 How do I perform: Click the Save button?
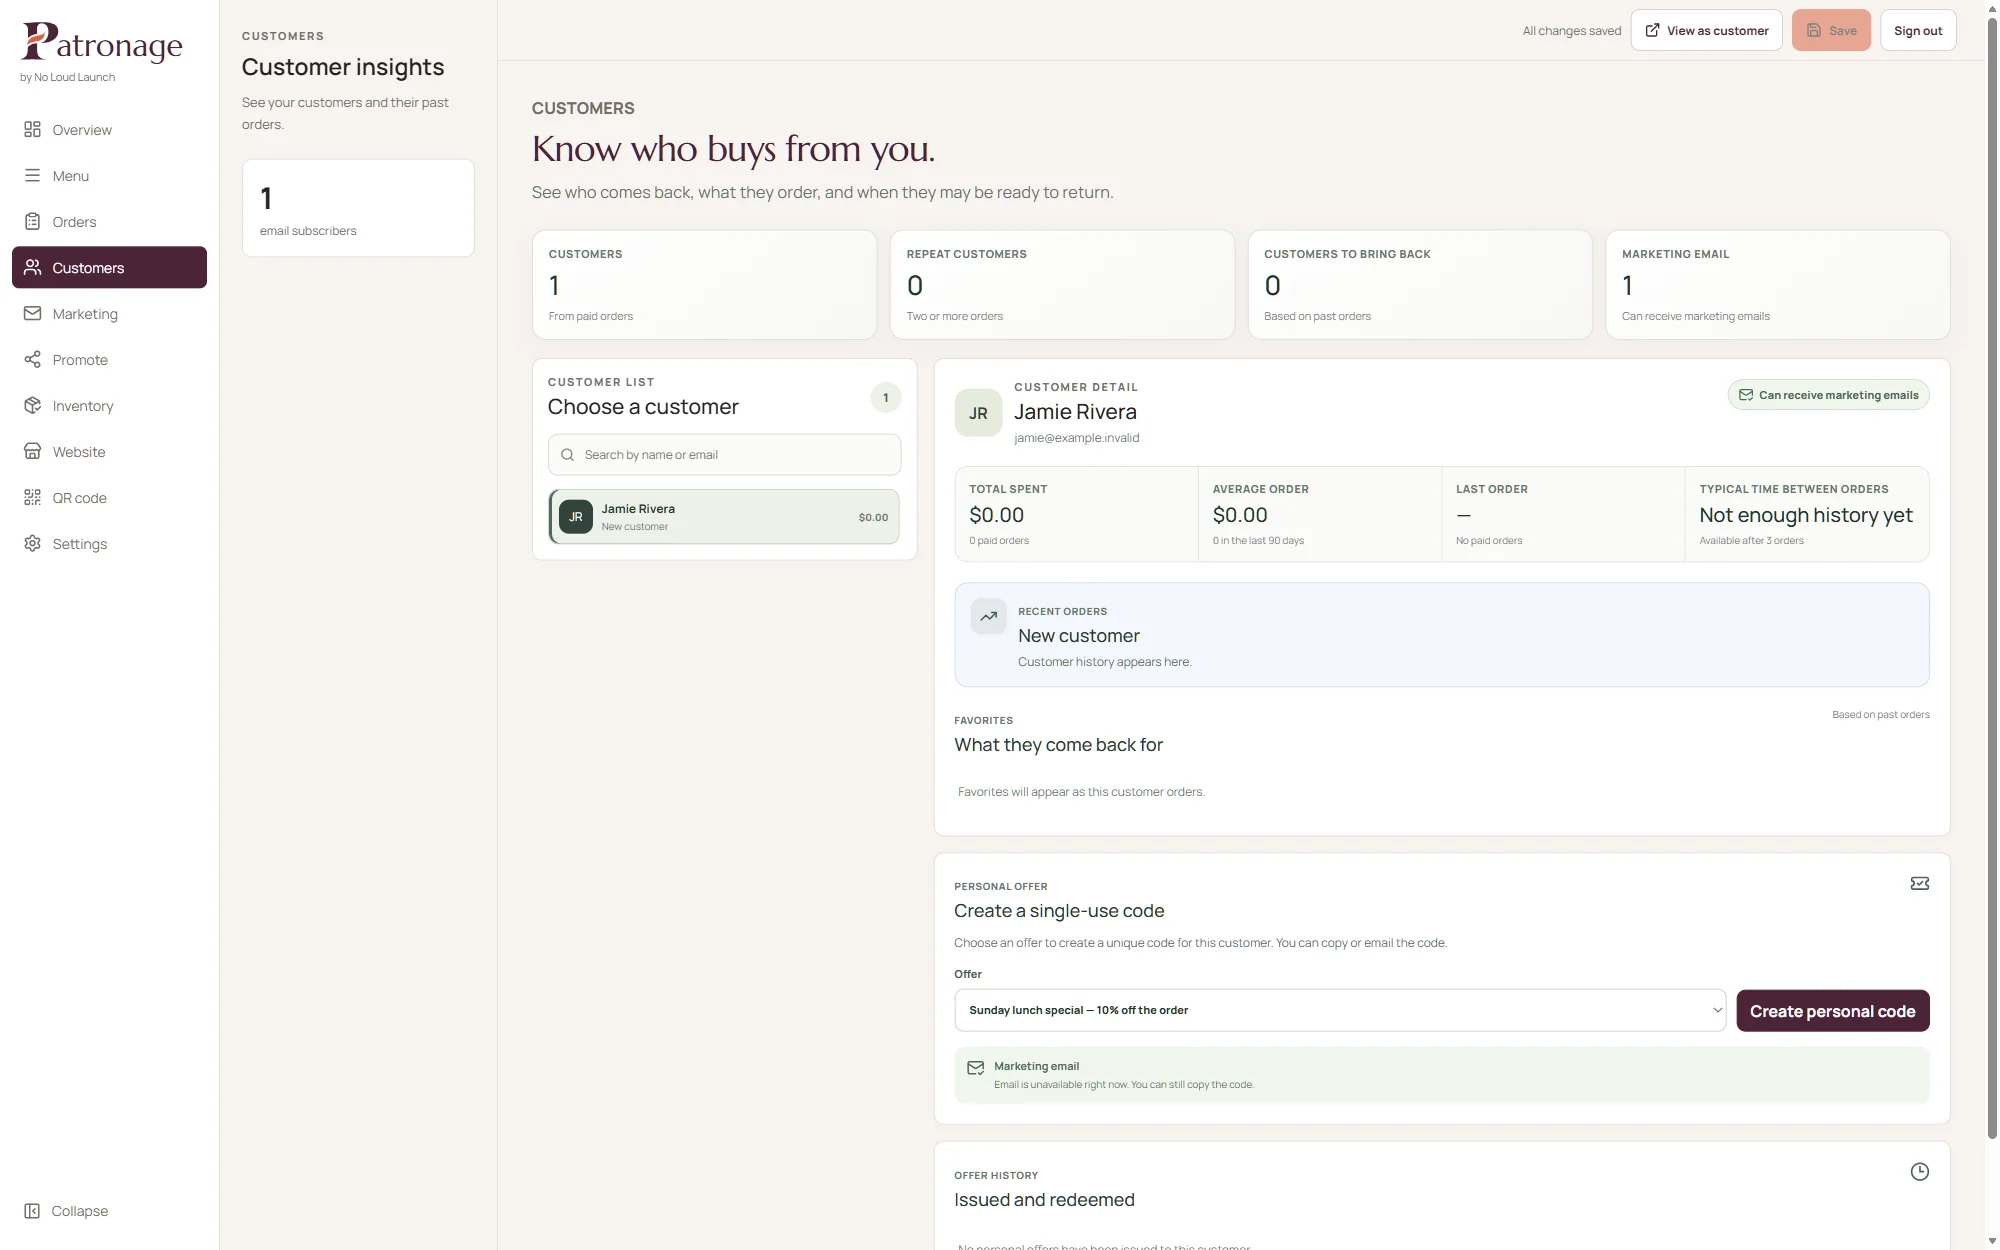tap(1831, 30)
